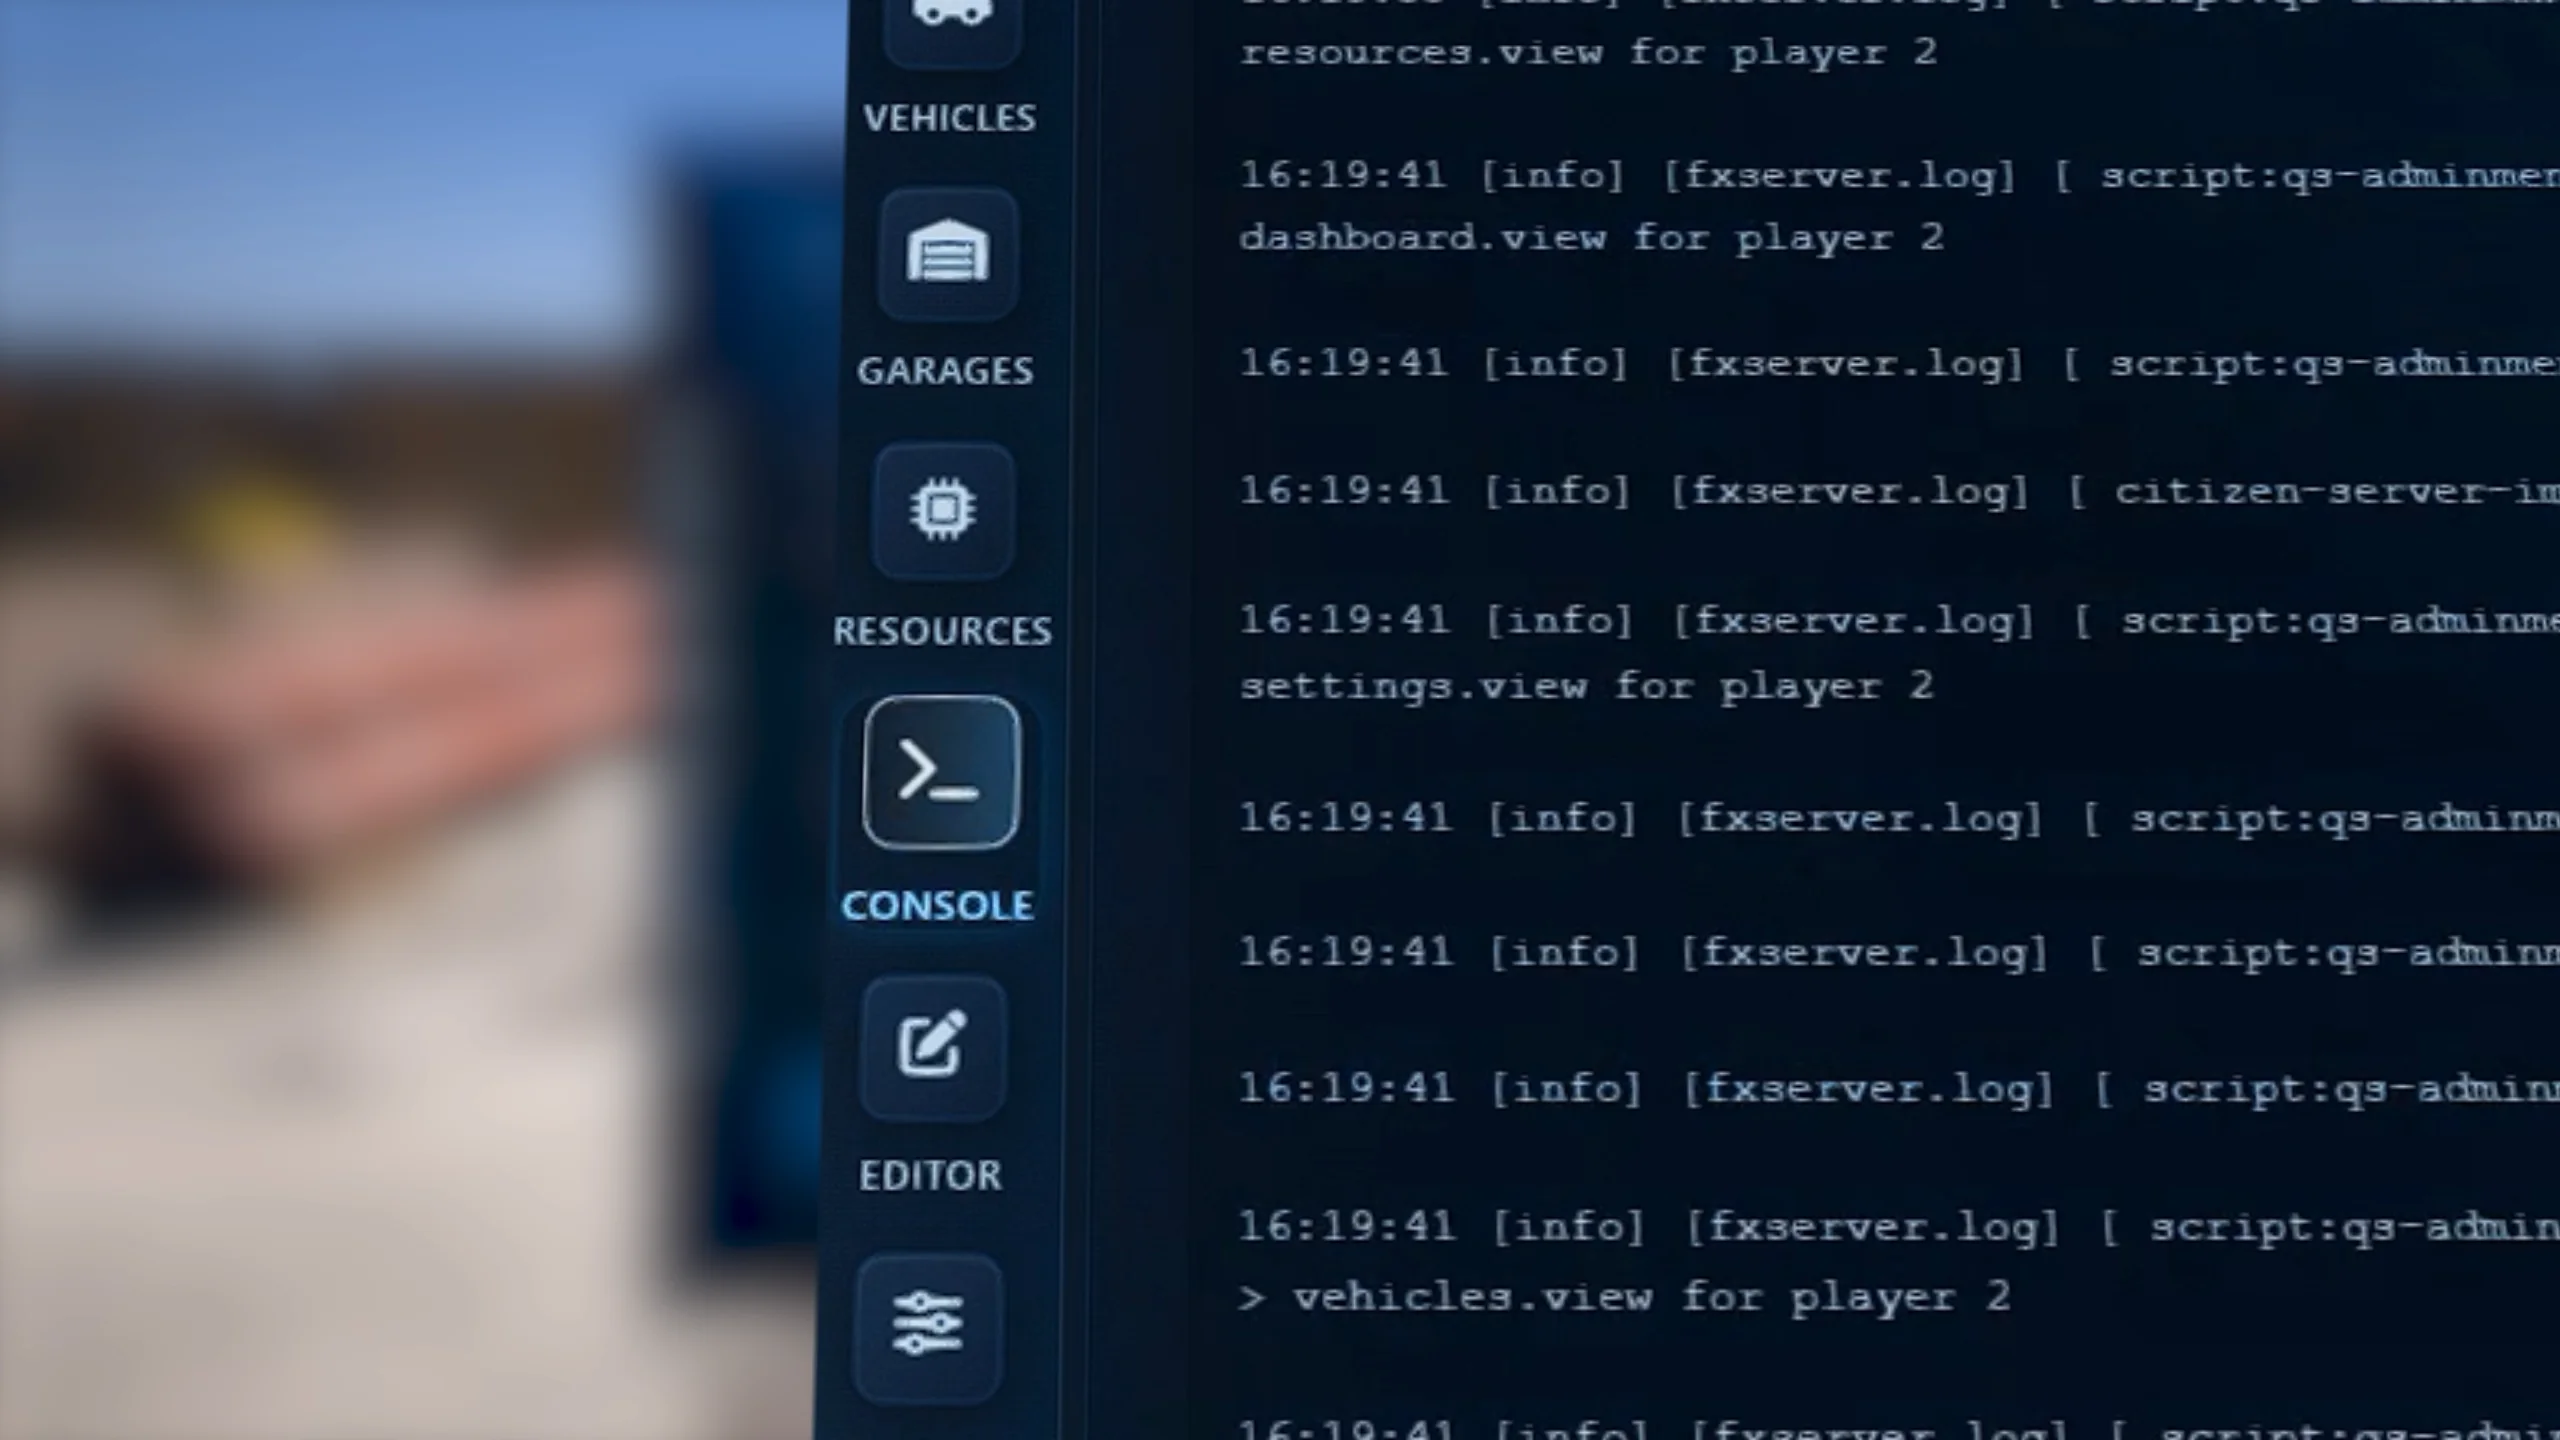Switch to the GARAGES label
The width and height of the screenshot is (2560, 1440).
pos(945,371)
